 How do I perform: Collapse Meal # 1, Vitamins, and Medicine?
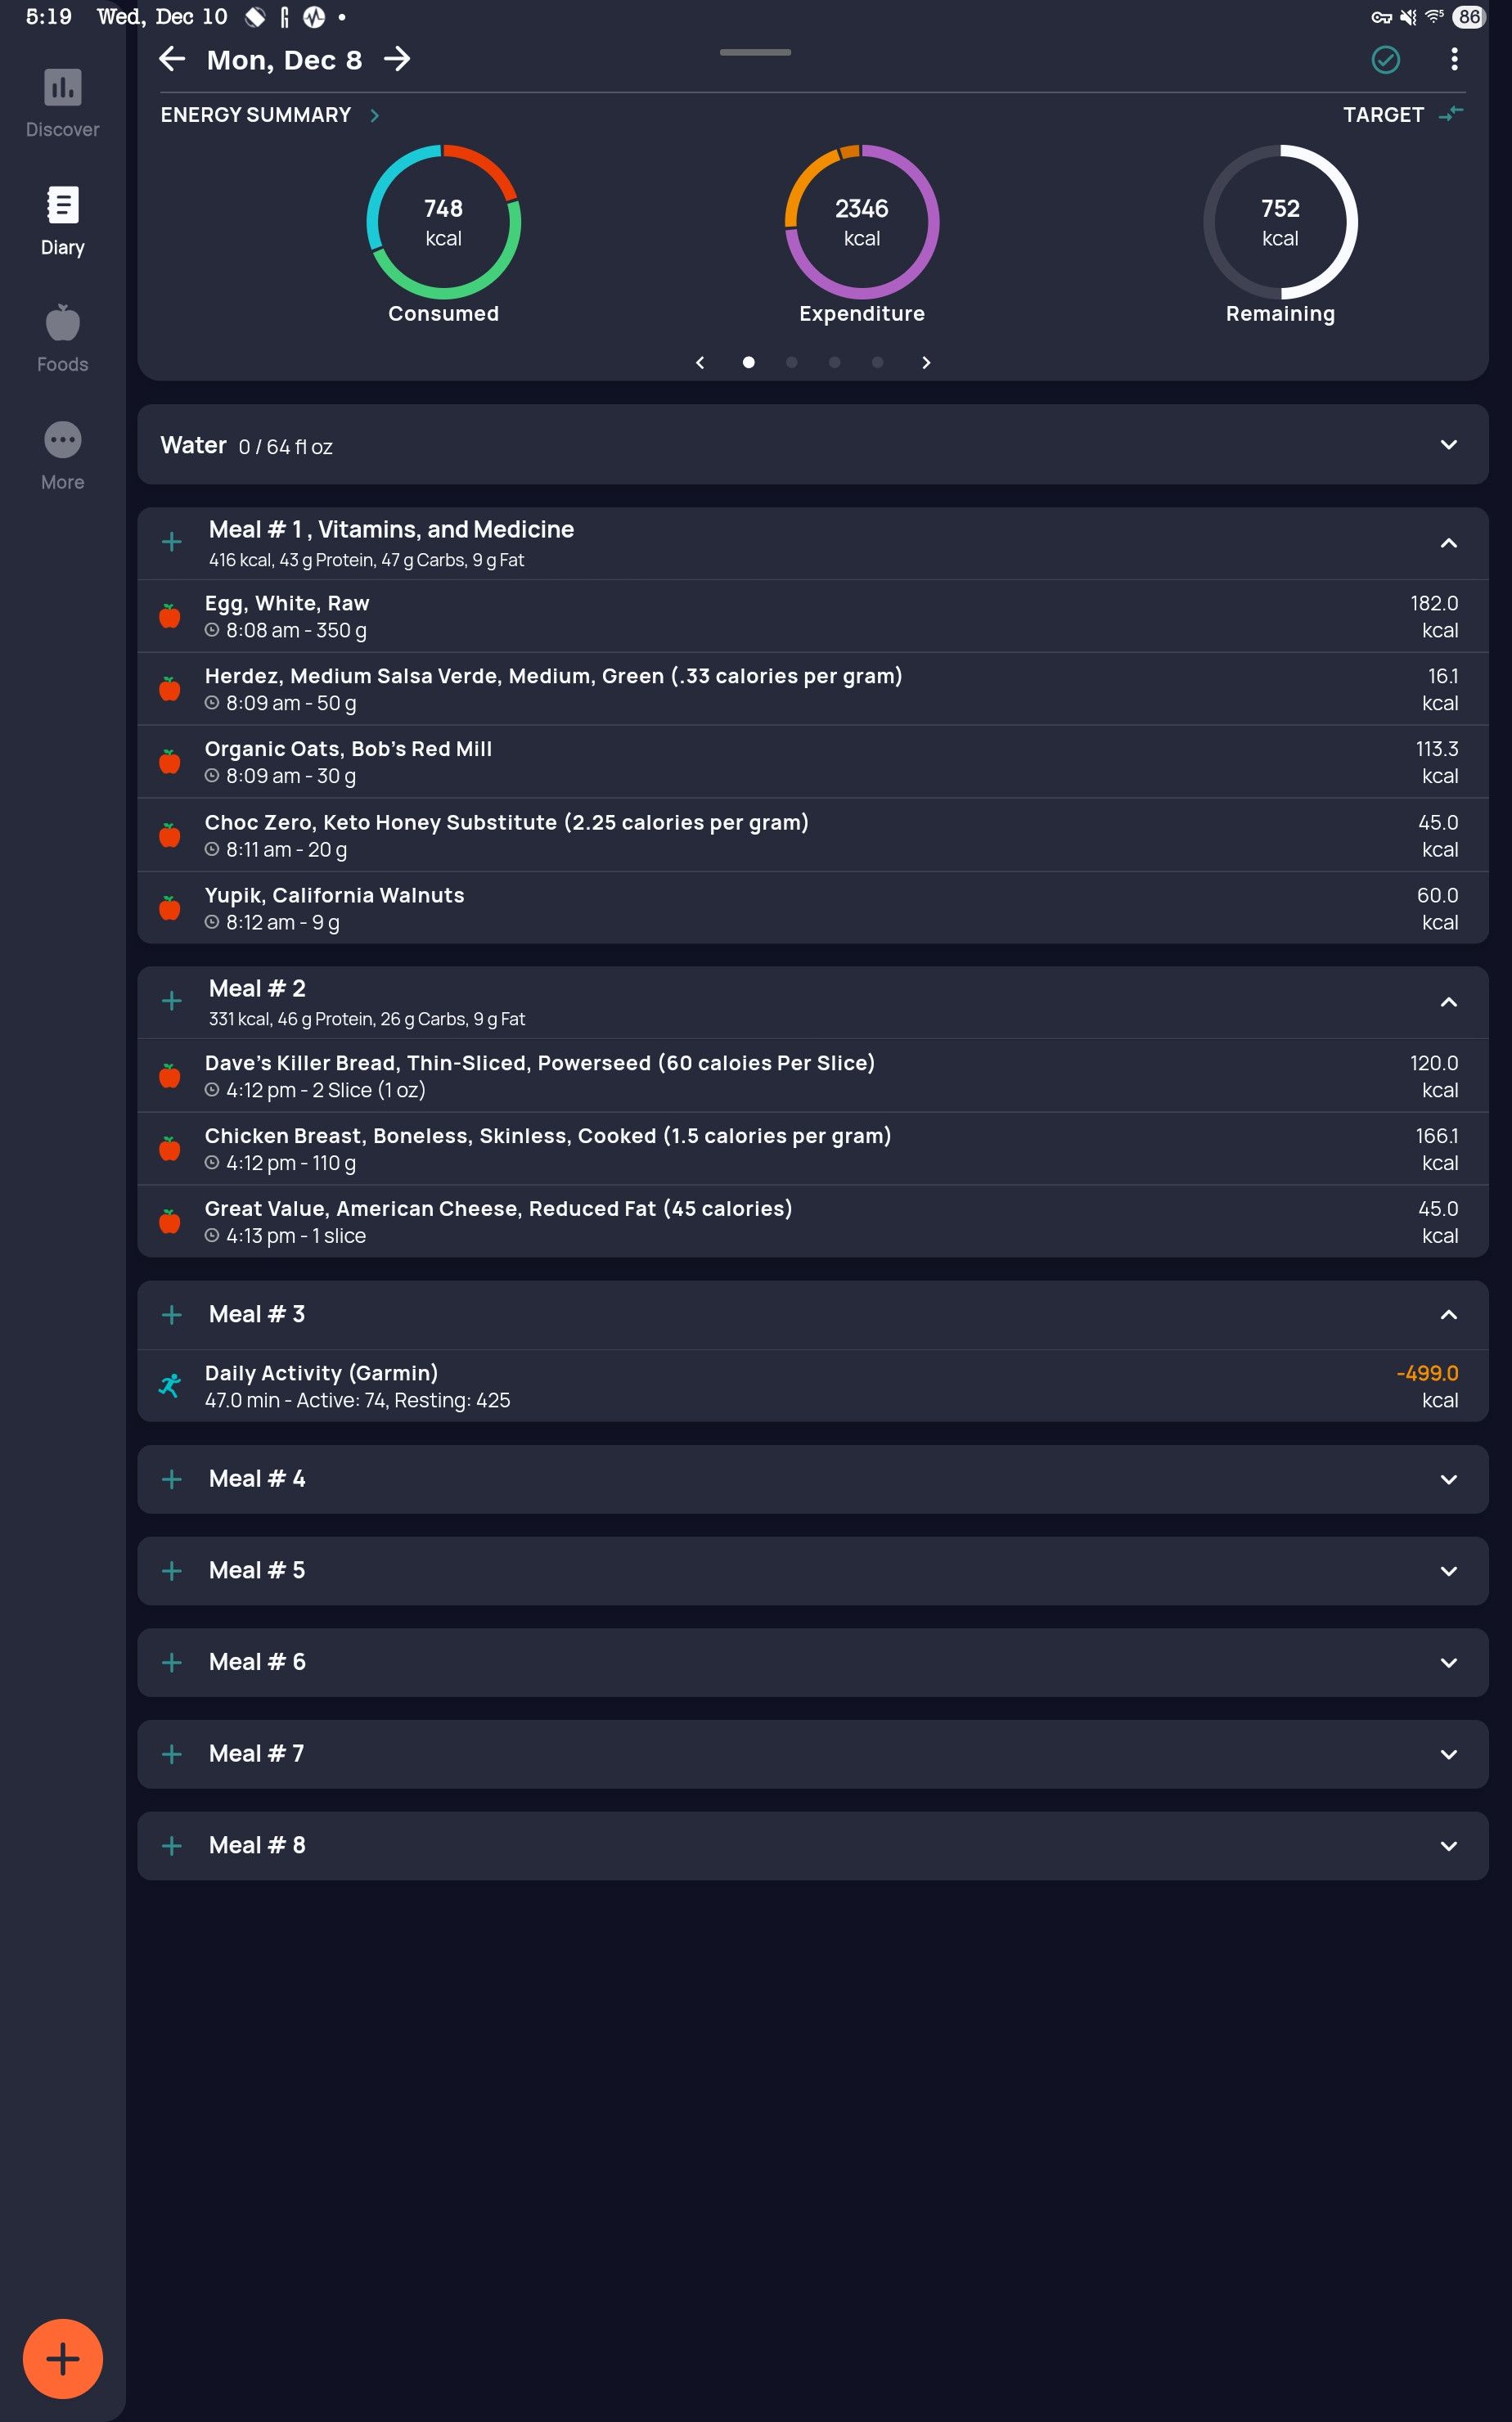click(x=1448, y=543)
